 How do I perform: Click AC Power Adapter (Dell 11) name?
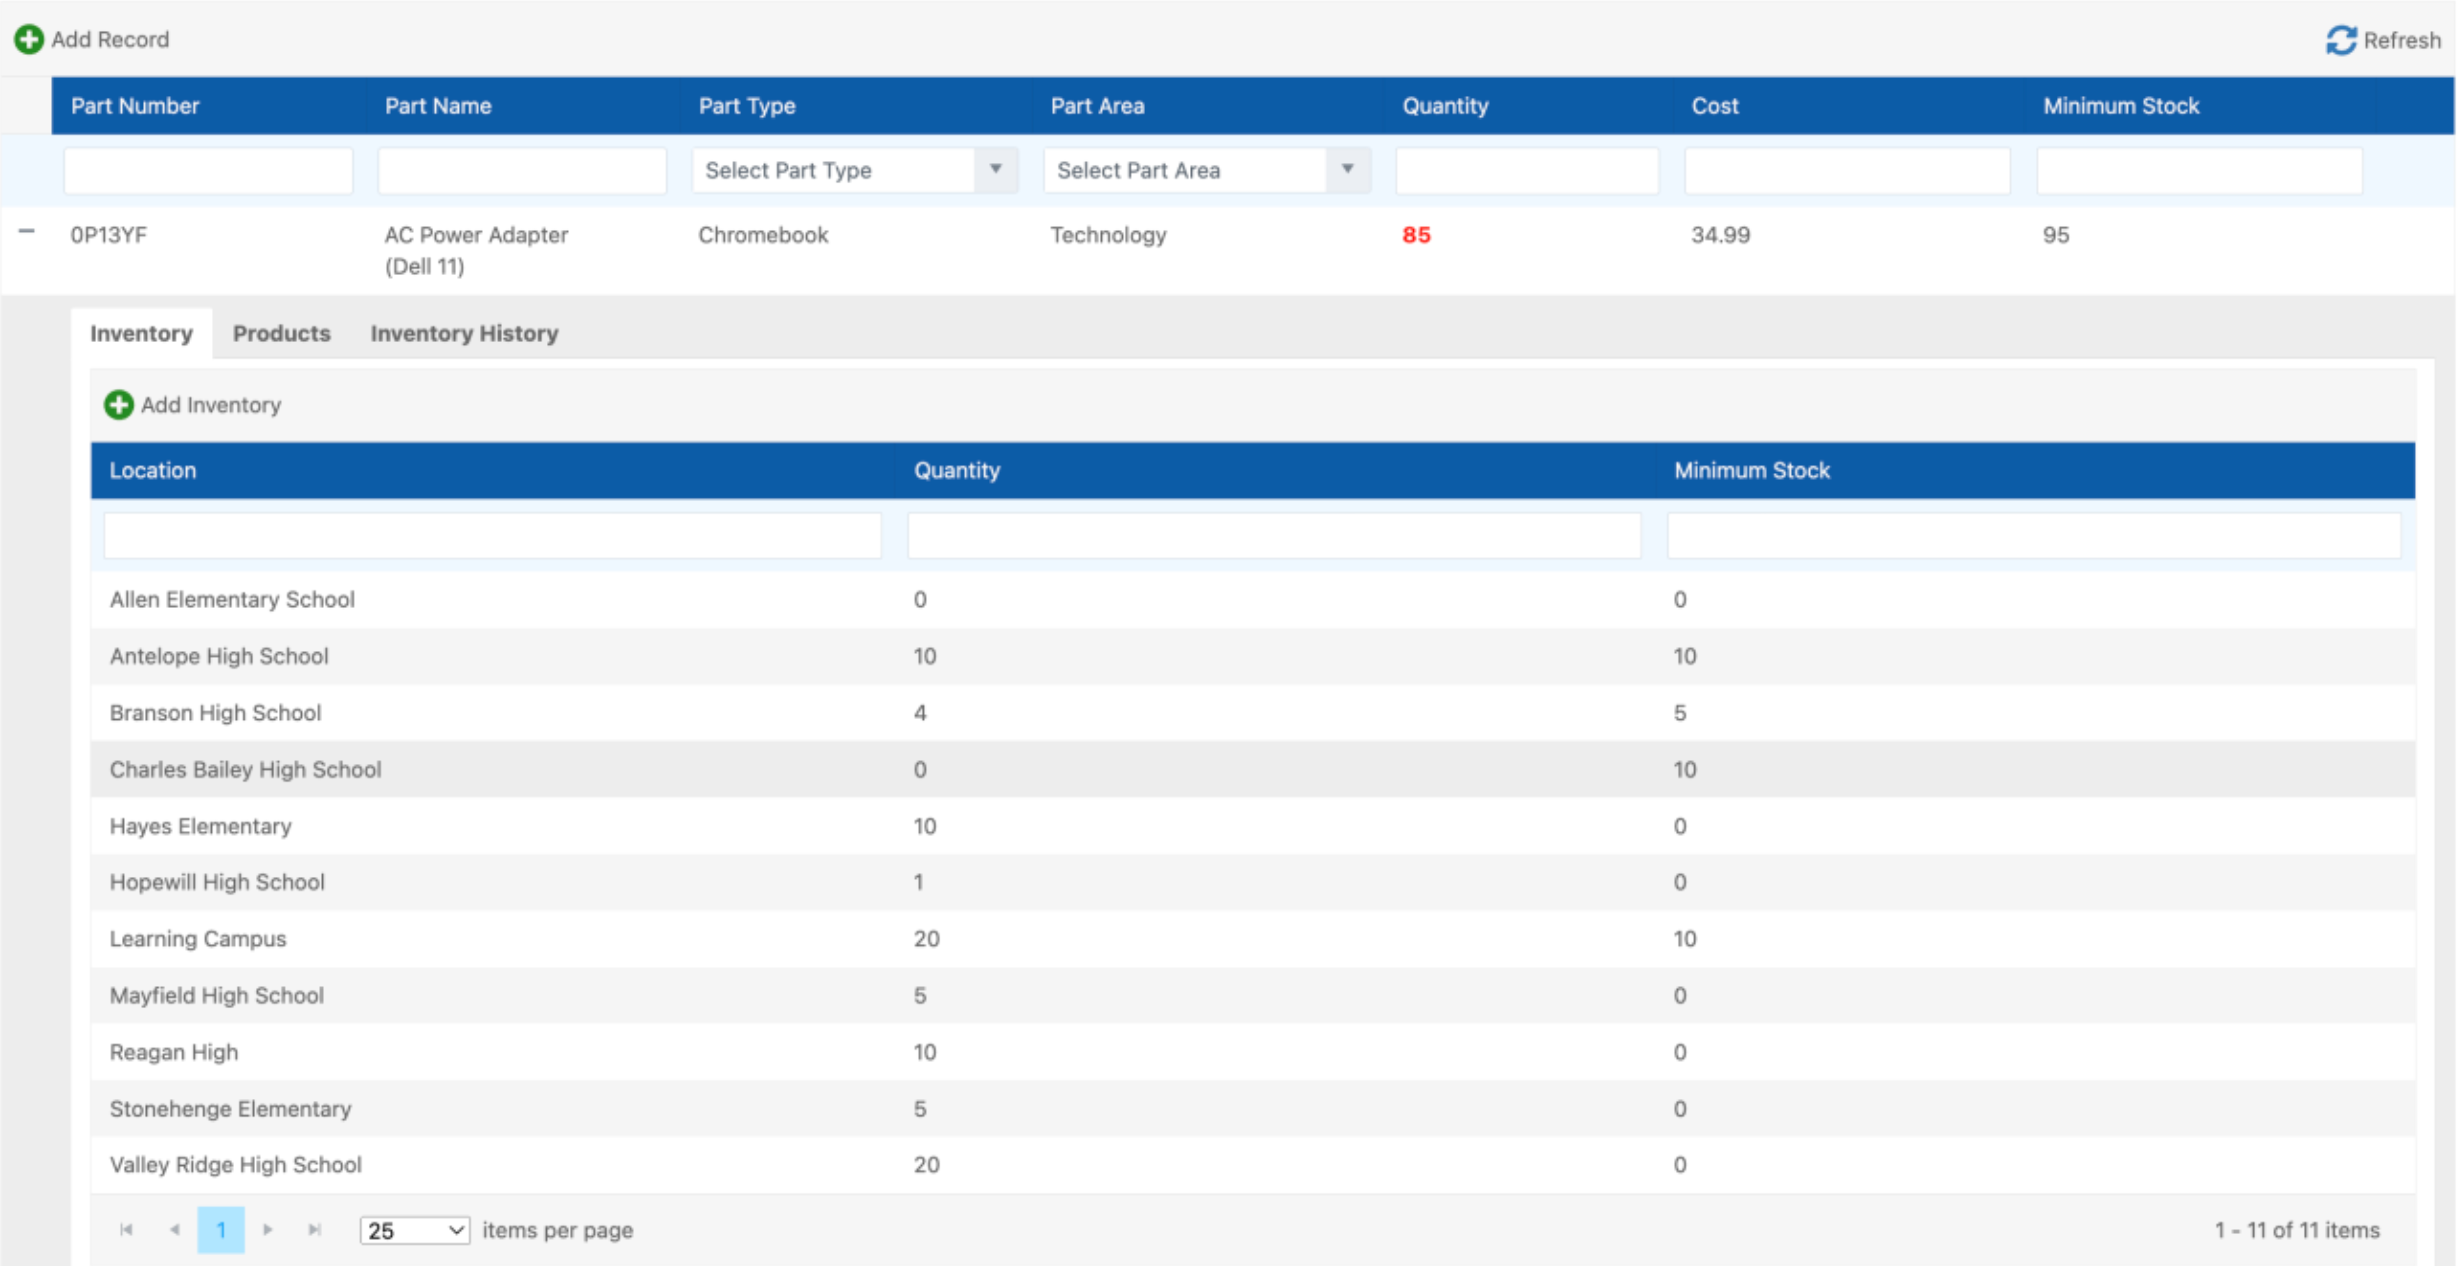476,250
